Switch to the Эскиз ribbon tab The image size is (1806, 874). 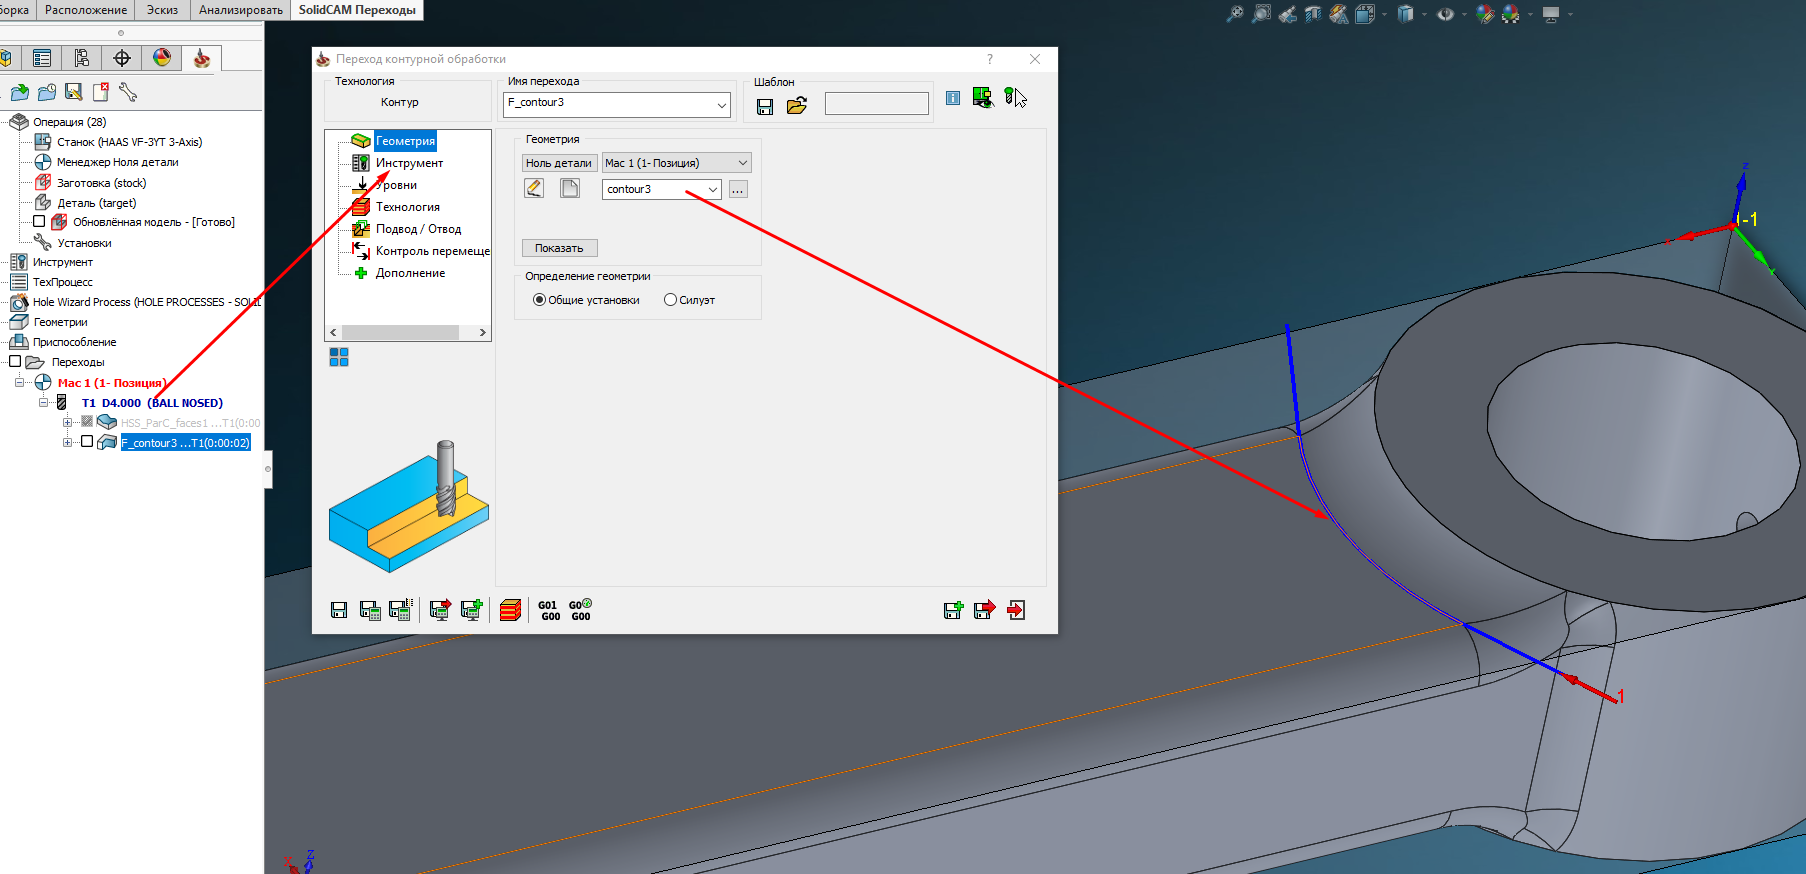tap(162, 10)
